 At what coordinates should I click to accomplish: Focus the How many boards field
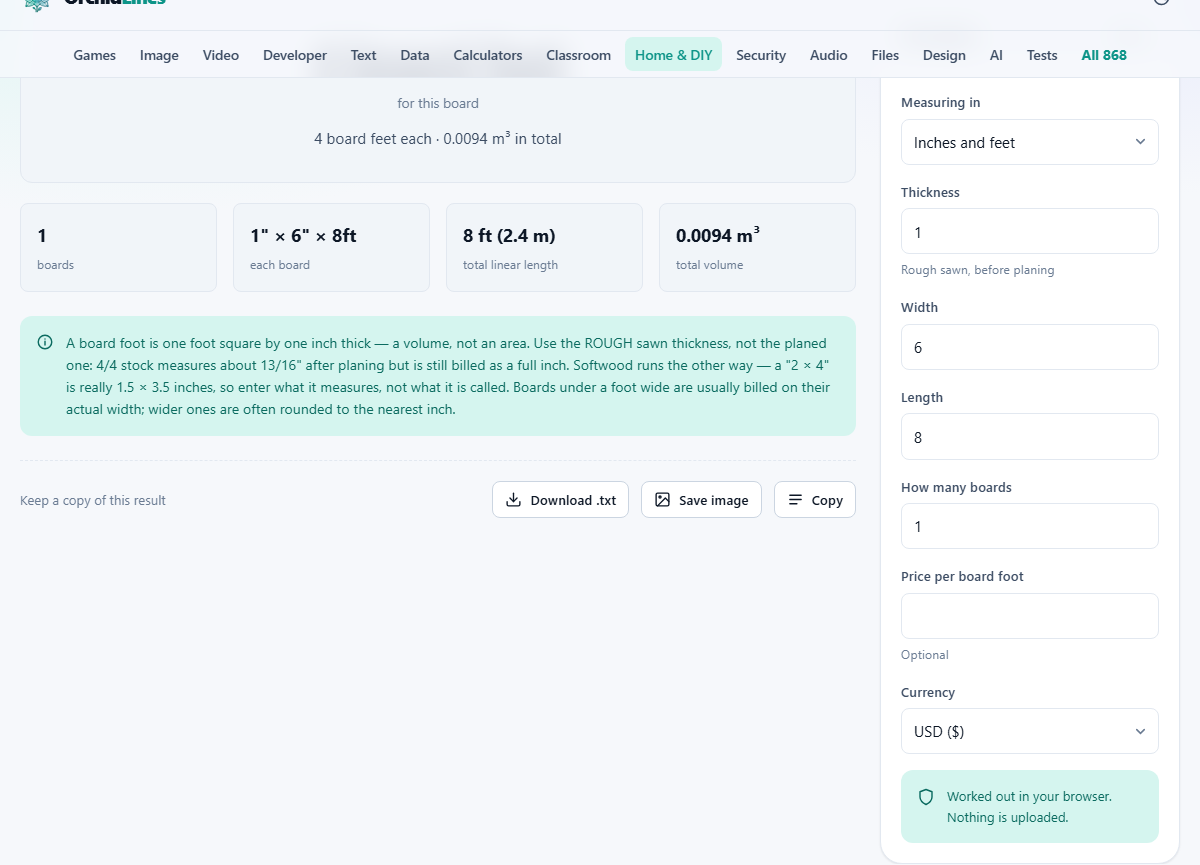pyautogui.click(x=1030, y=526)
